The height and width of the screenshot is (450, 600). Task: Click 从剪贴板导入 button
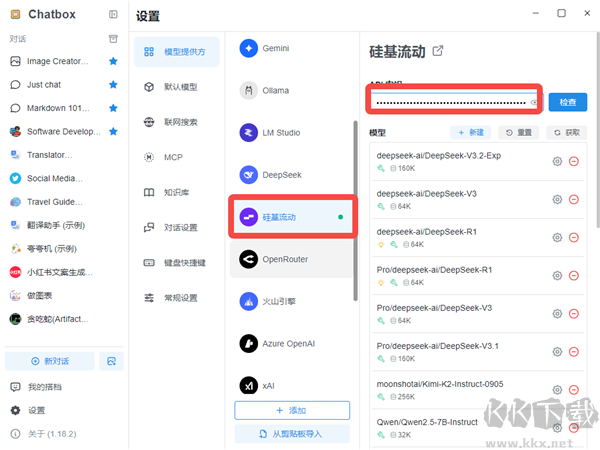292,434
